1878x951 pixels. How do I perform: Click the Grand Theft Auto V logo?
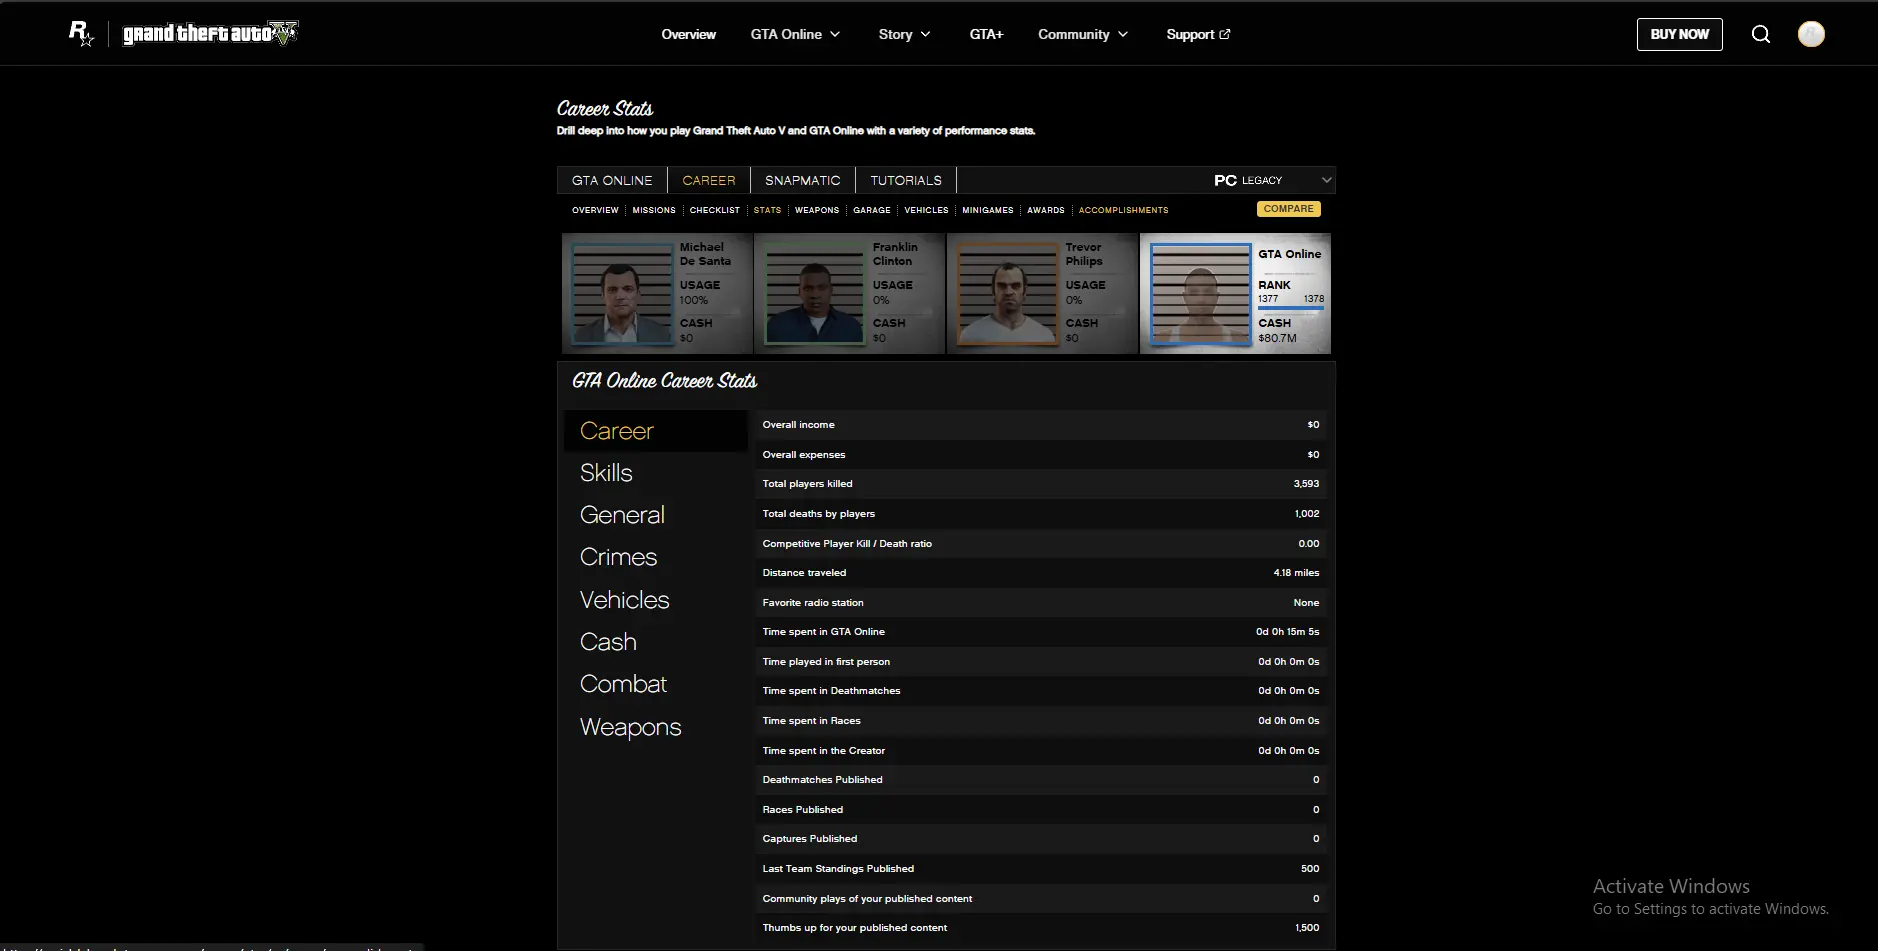[x=210, y=34]
